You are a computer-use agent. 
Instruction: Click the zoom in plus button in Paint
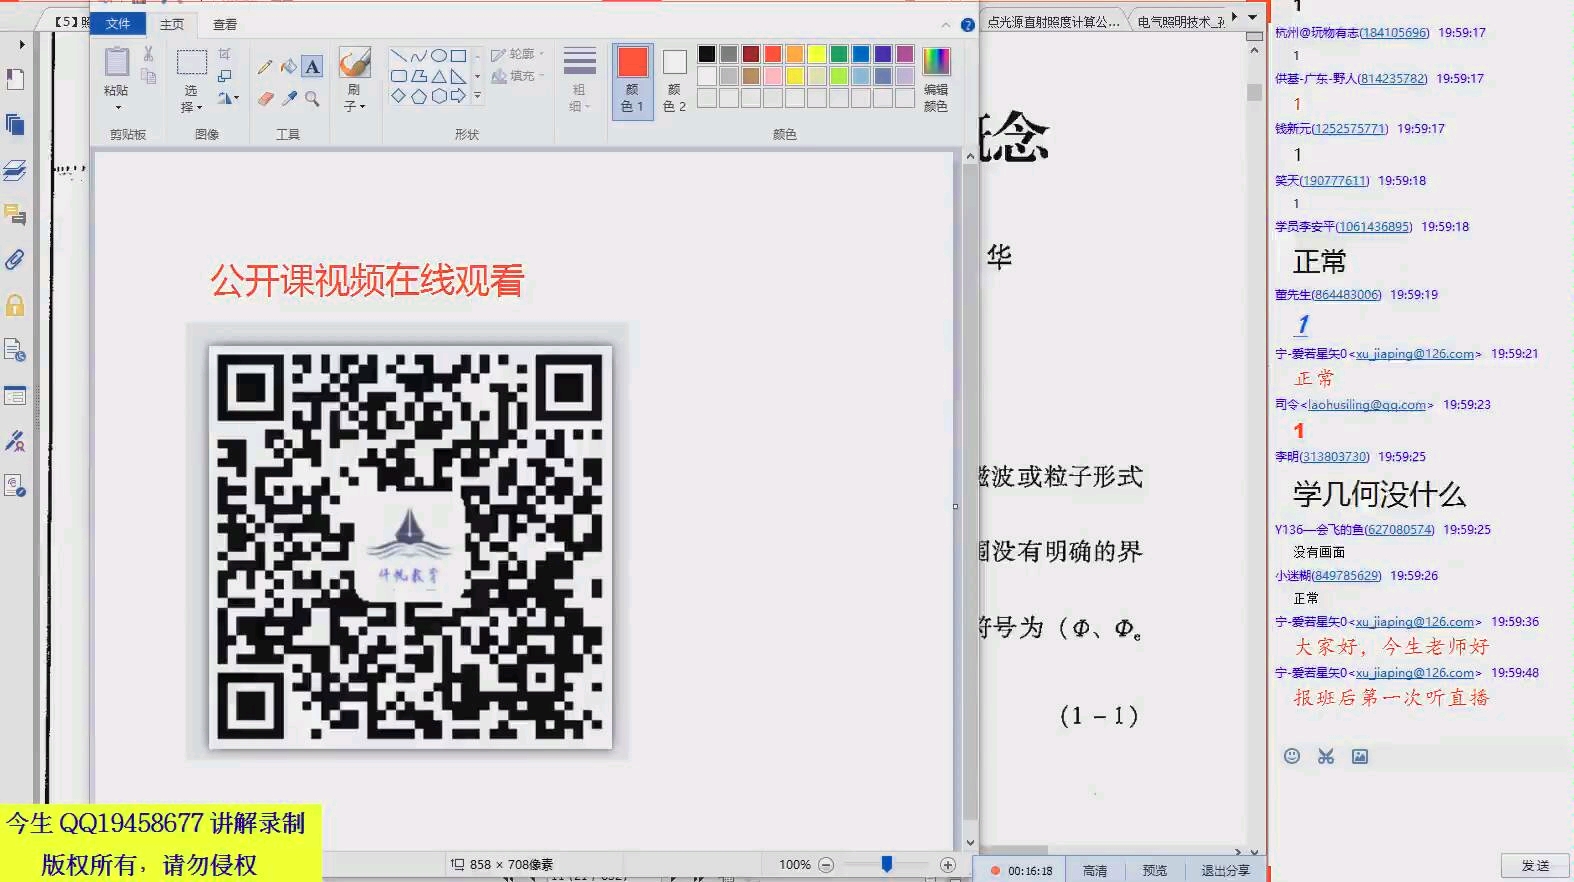[948, 865]
